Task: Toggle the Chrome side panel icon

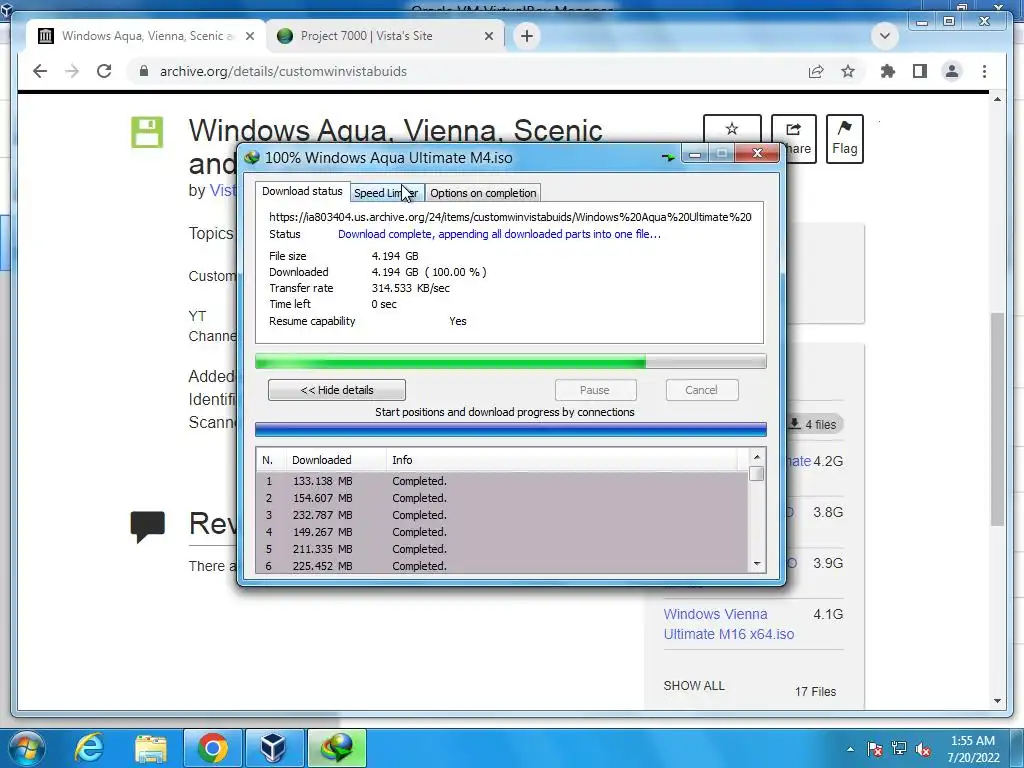Action: pyautogui.click(x=920, y=71)
